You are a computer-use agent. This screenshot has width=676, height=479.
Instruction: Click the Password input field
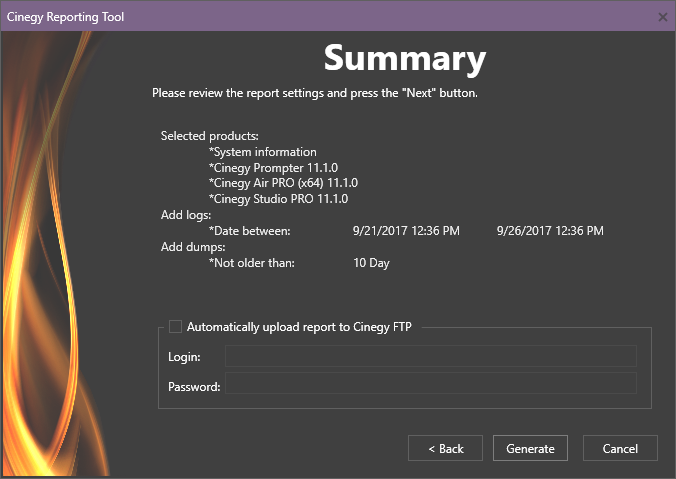431,383
